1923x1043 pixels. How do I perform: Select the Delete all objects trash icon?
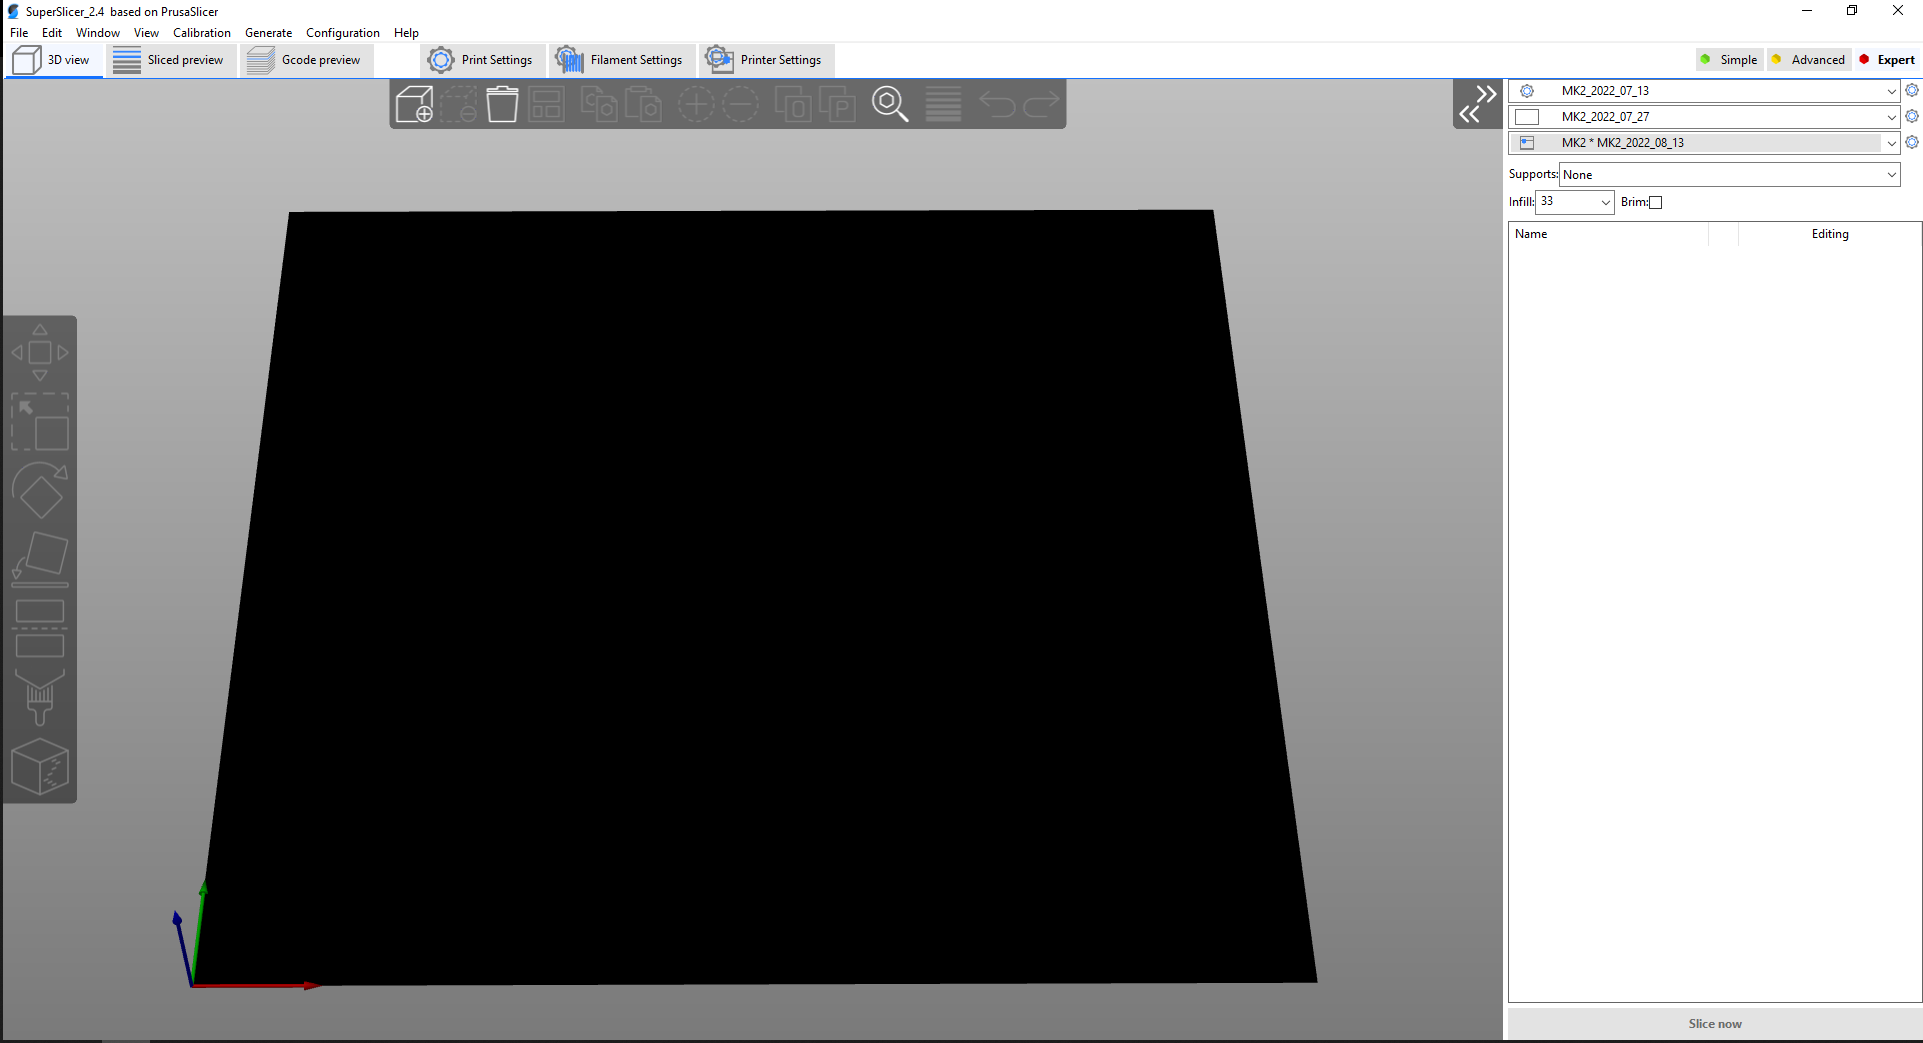[x=502, y=103]
